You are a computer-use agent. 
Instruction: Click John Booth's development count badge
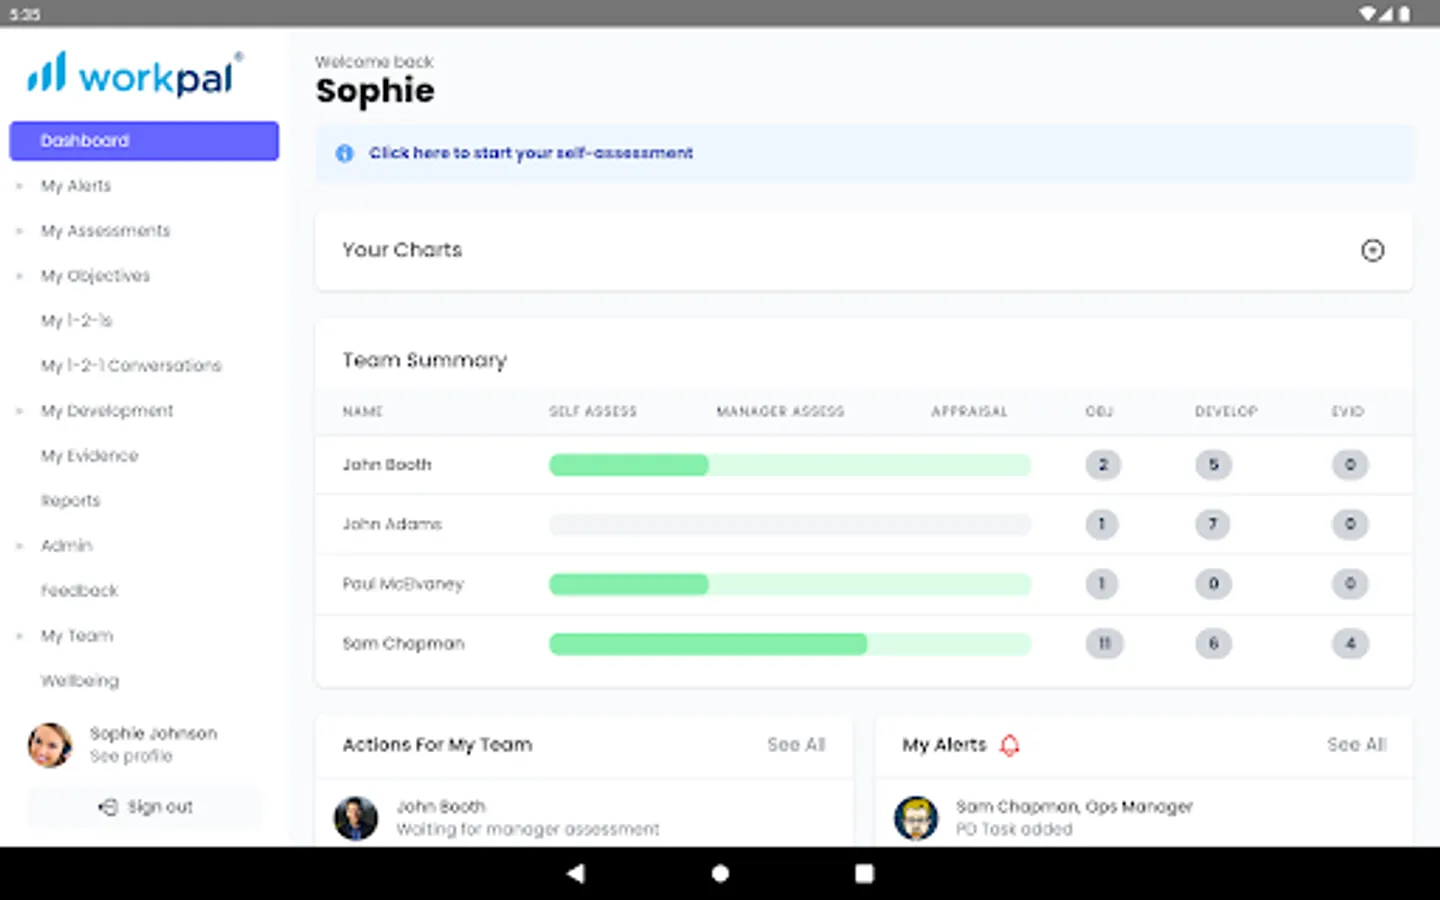[x=1213, y=465]
